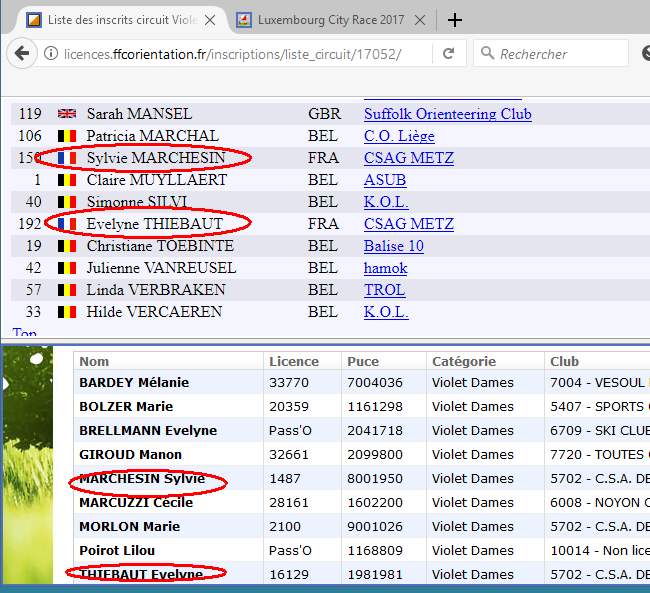Viewport: 650px width, 593px height.
Task: Reload the page with the refresh icon
Action: 448,53
